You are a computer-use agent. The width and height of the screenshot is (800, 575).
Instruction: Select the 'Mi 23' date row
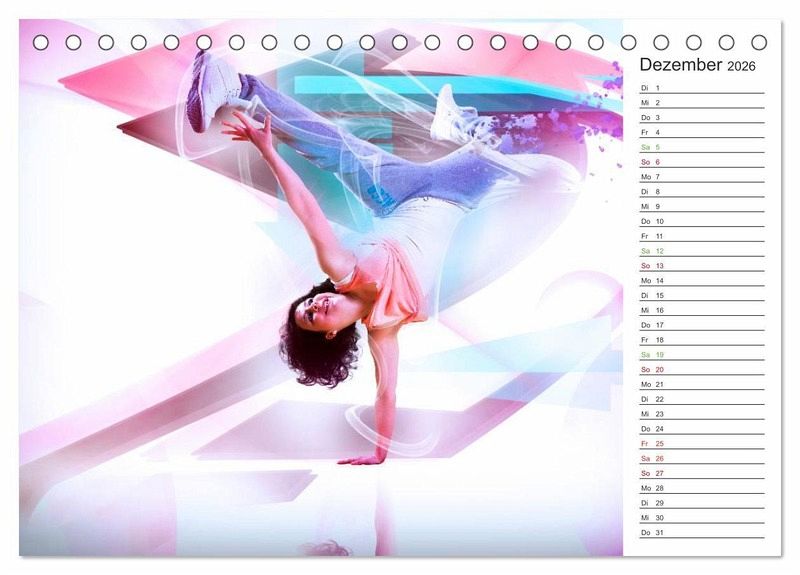pyautogui.click(x=702, y=413)
